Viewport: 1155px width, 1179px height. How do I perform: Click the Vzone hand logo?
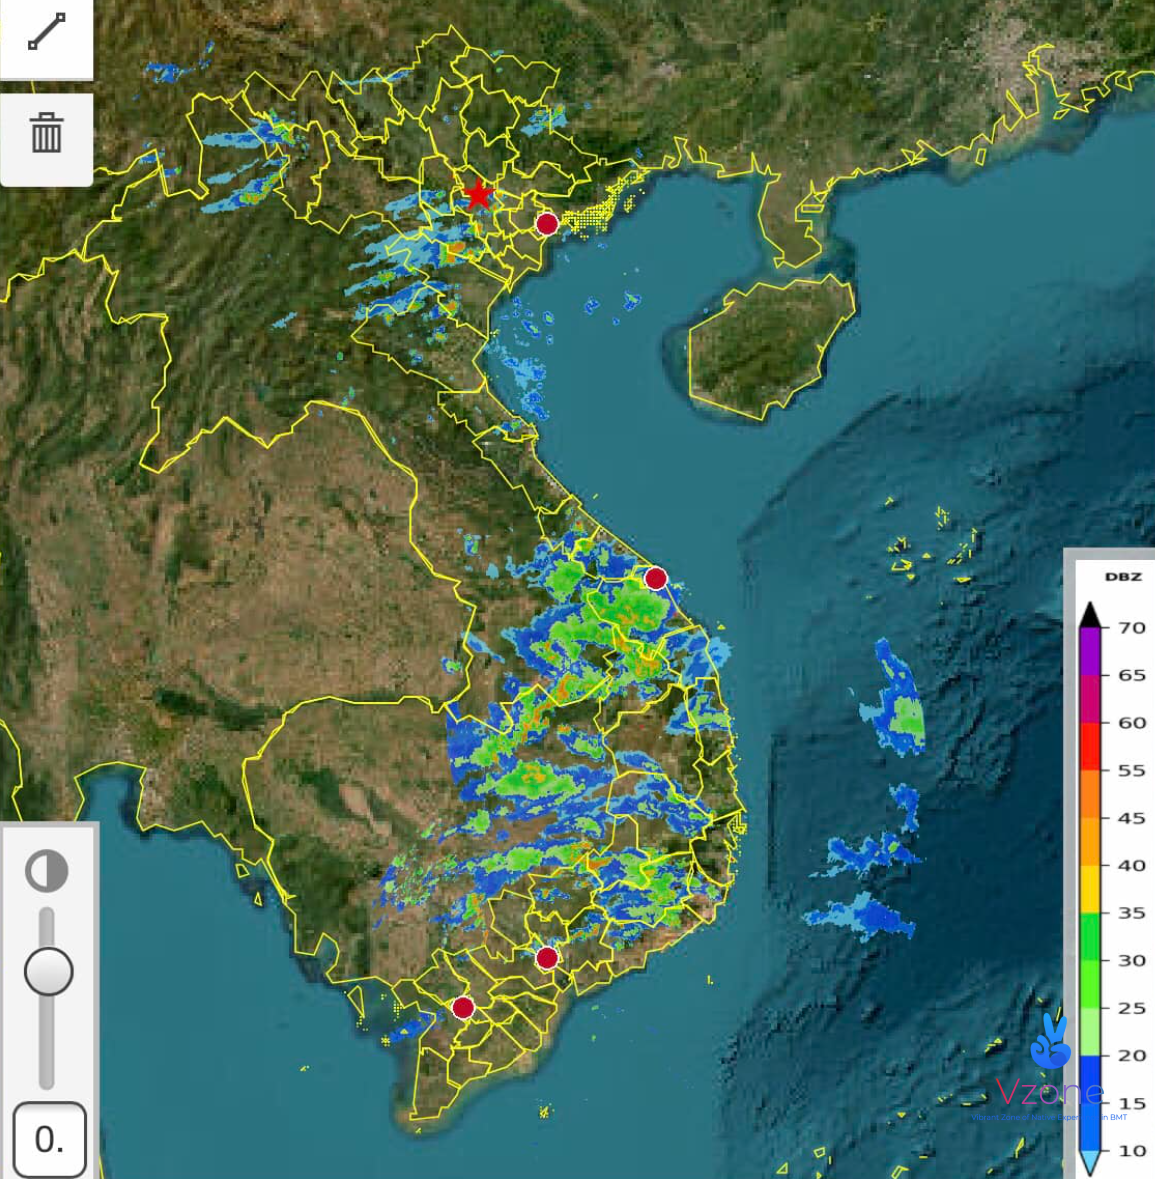1050,1043
